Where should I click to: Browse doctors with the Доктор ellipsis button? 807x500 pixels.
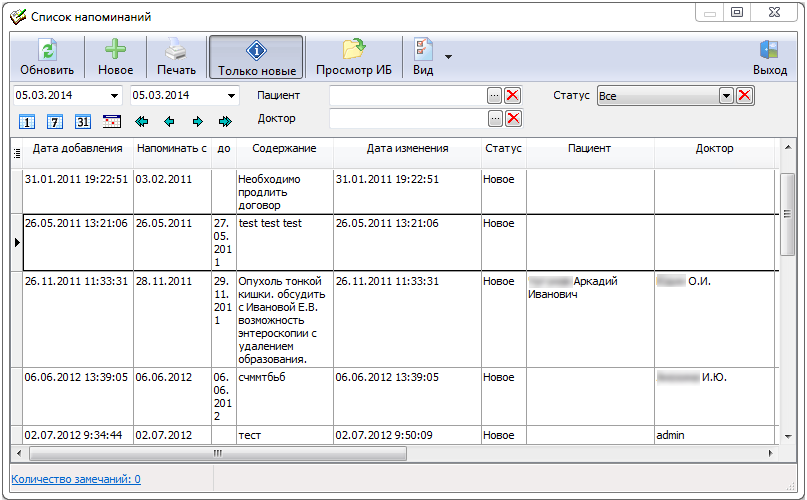(x=494, y=119)
